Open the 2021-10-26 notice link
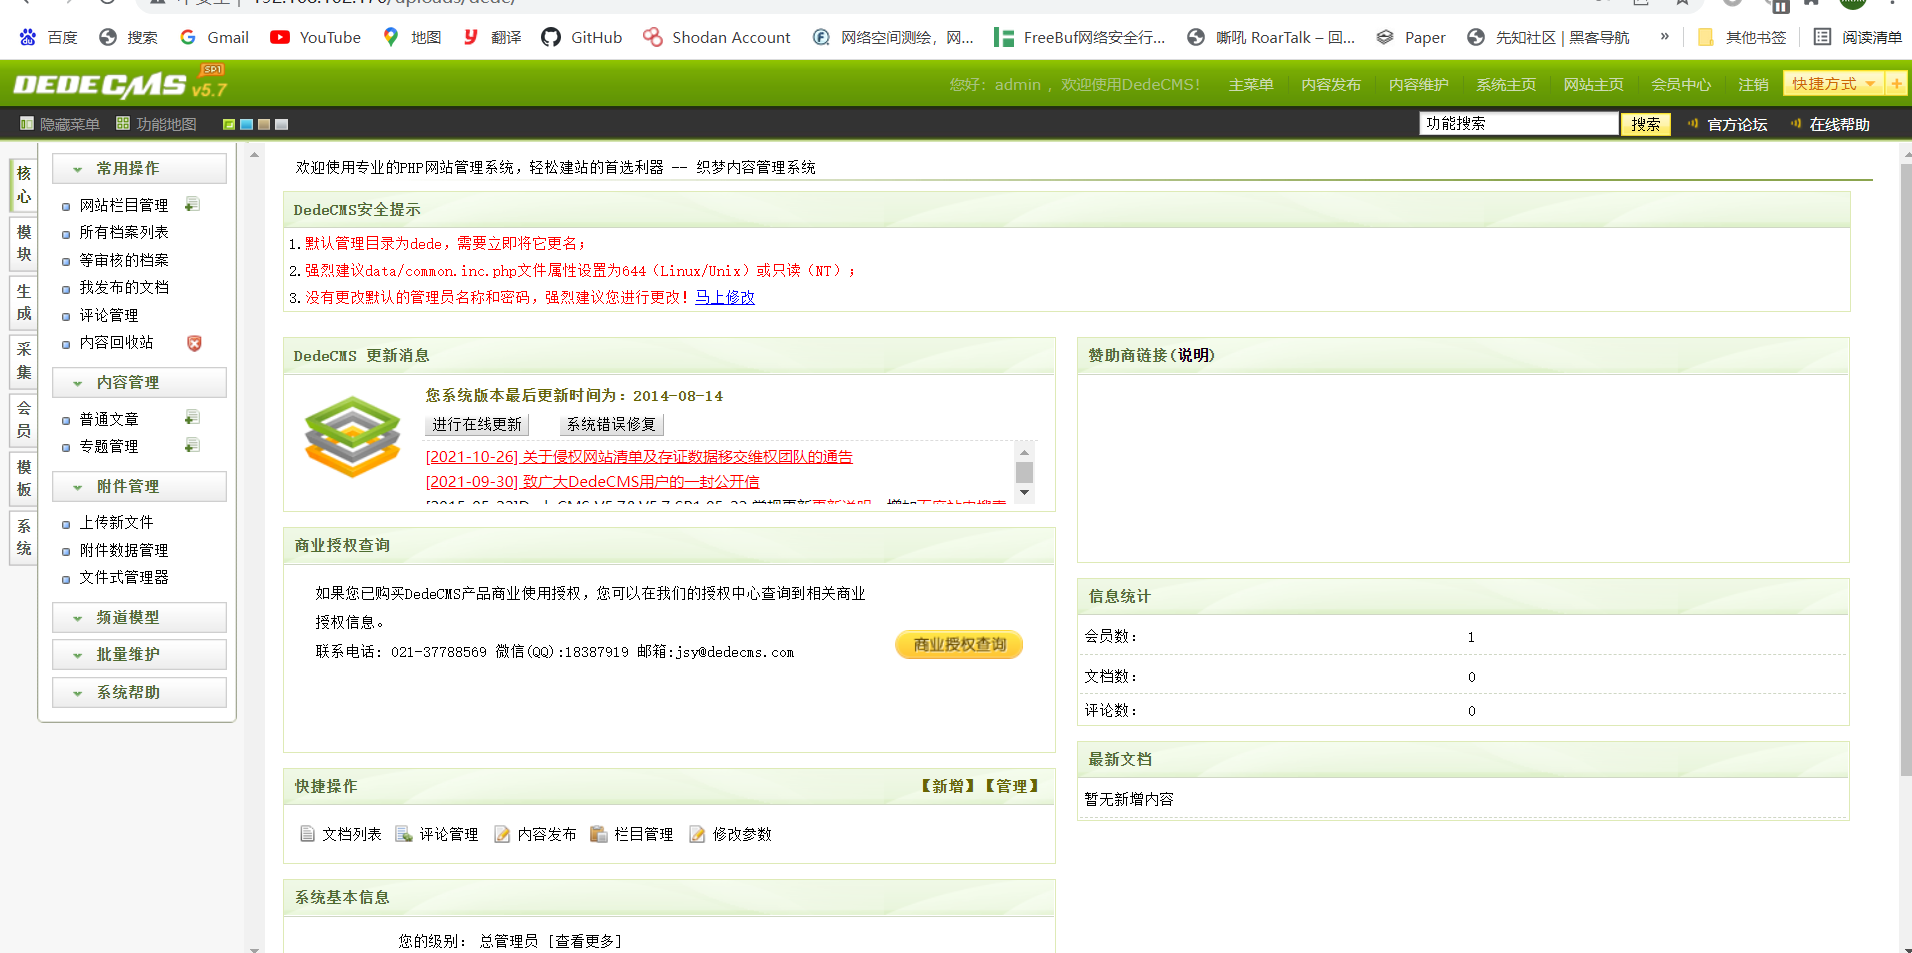Viewport: 1912px width, 953px height. click(x=639, y=457)
